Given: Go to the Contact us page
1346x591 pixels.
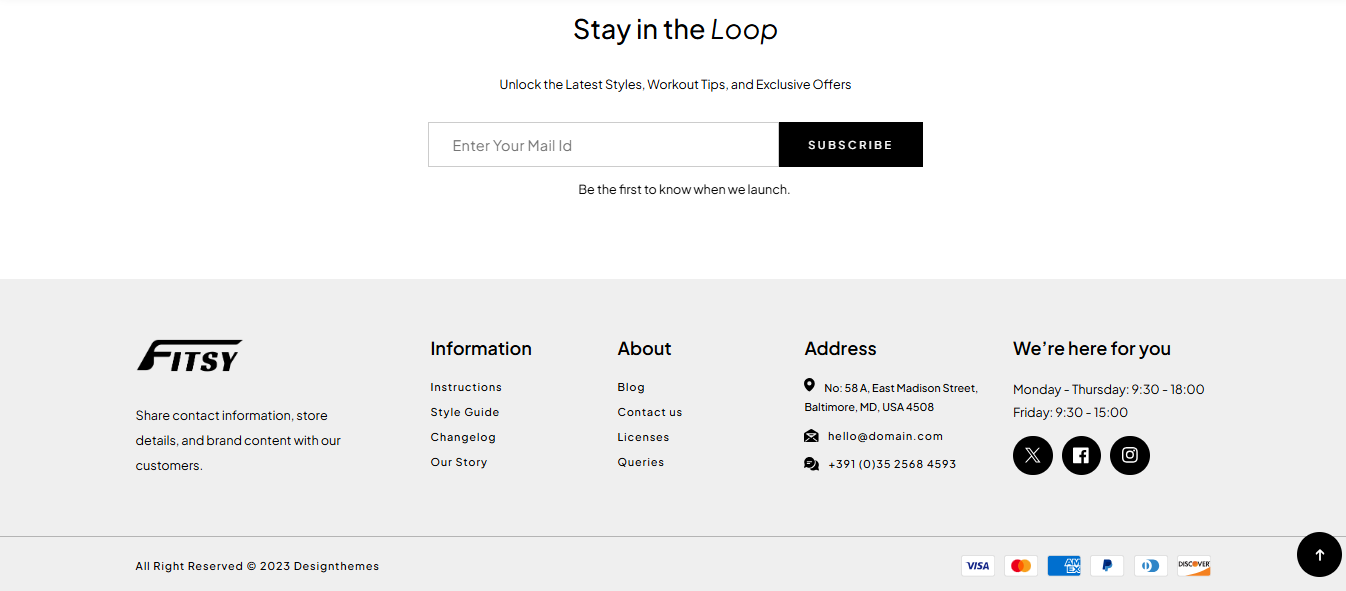Looking at the screenshot, I should click(x=650, y=412).
